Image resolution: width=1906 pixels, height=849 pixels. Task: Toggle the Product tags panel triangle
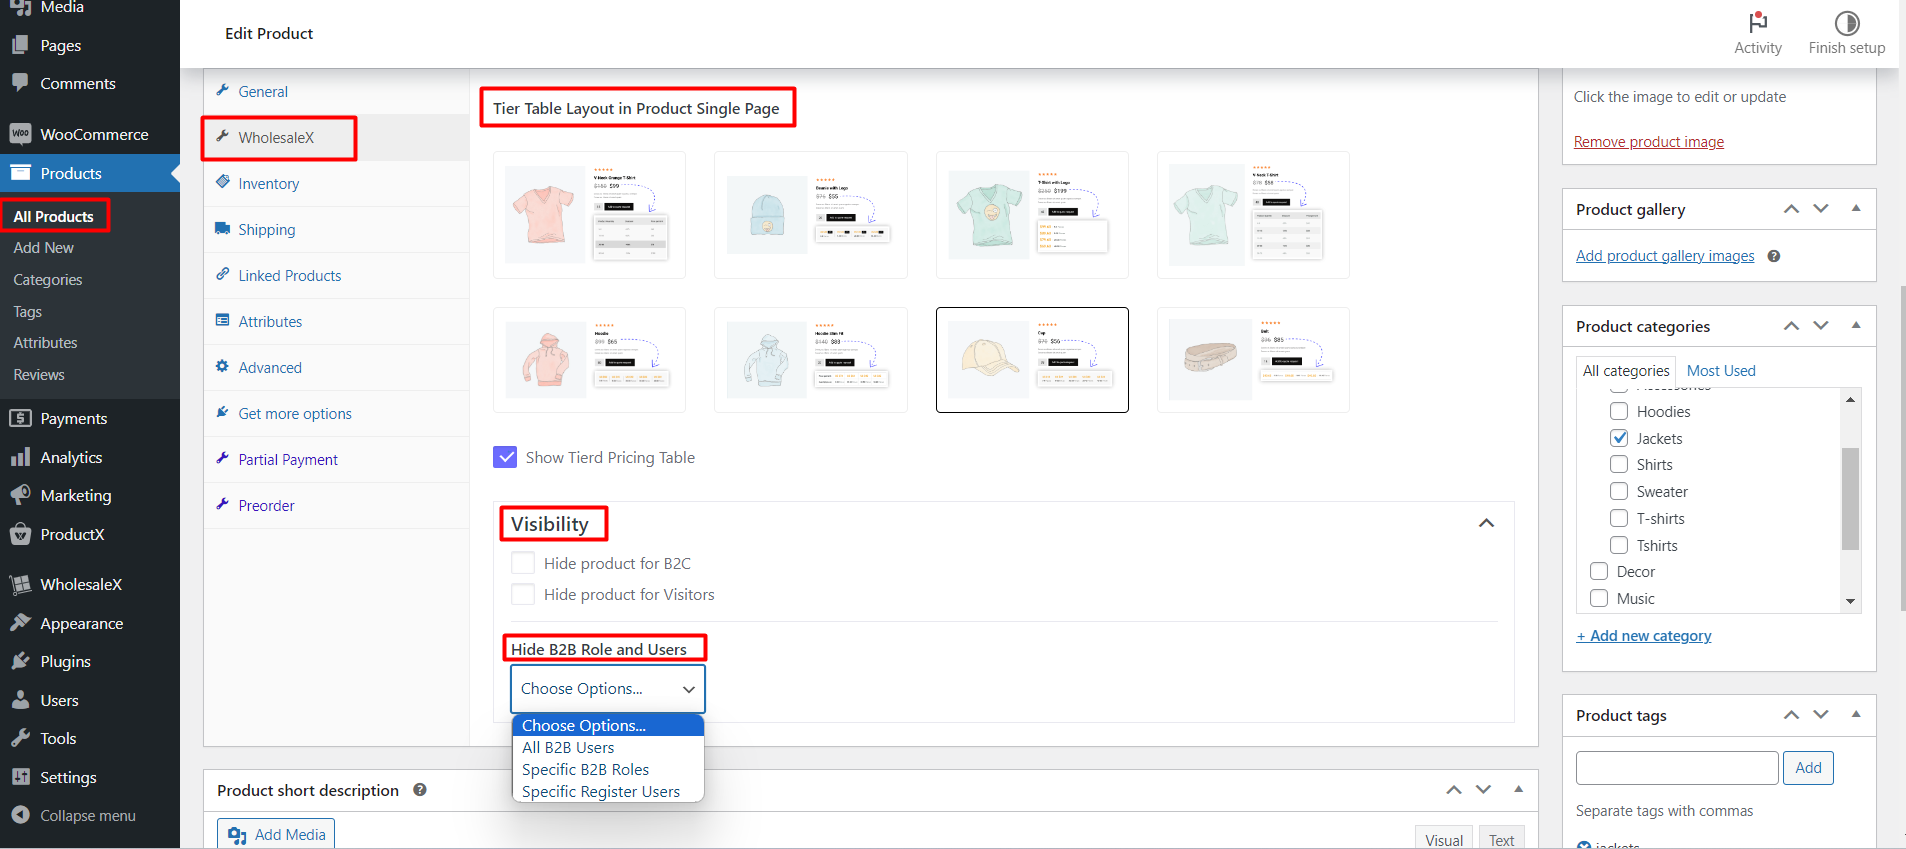click(1856, 714)
